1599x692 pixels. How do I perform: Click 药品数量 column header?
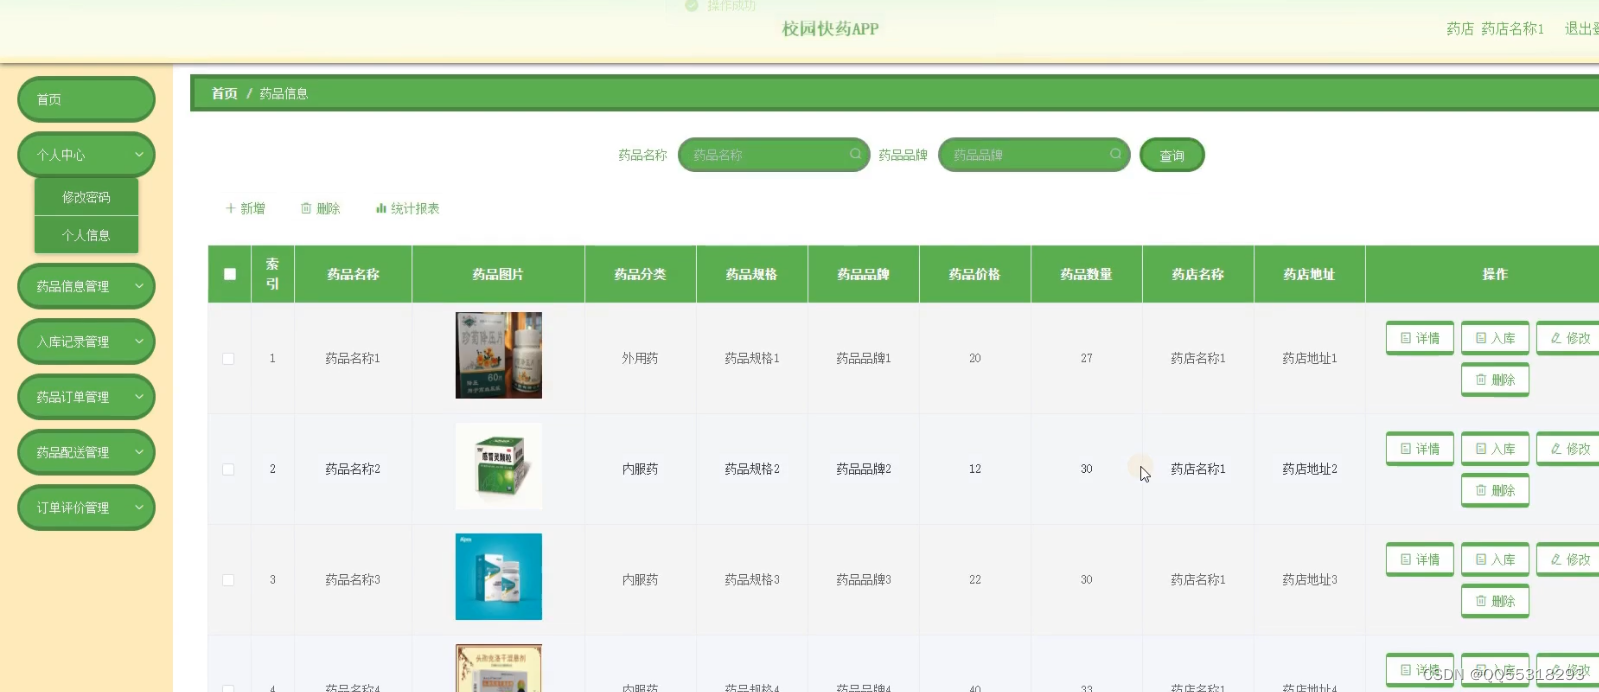click(x=1086, y=274)
